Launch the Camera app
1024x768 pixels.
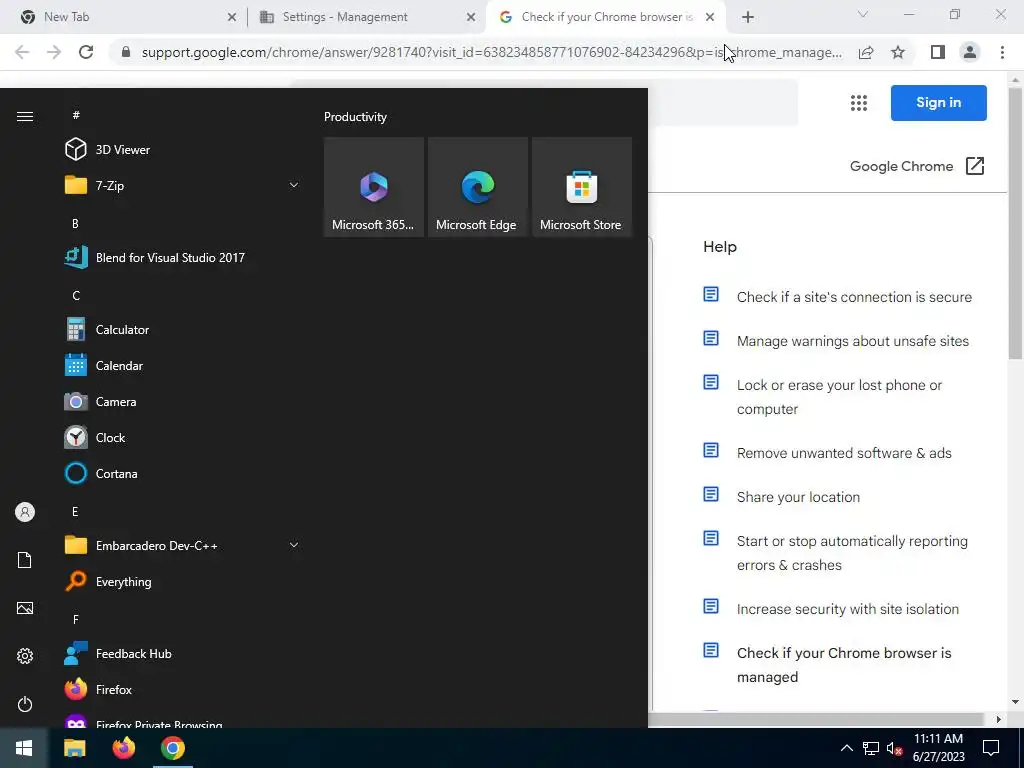tap(101, 402)
